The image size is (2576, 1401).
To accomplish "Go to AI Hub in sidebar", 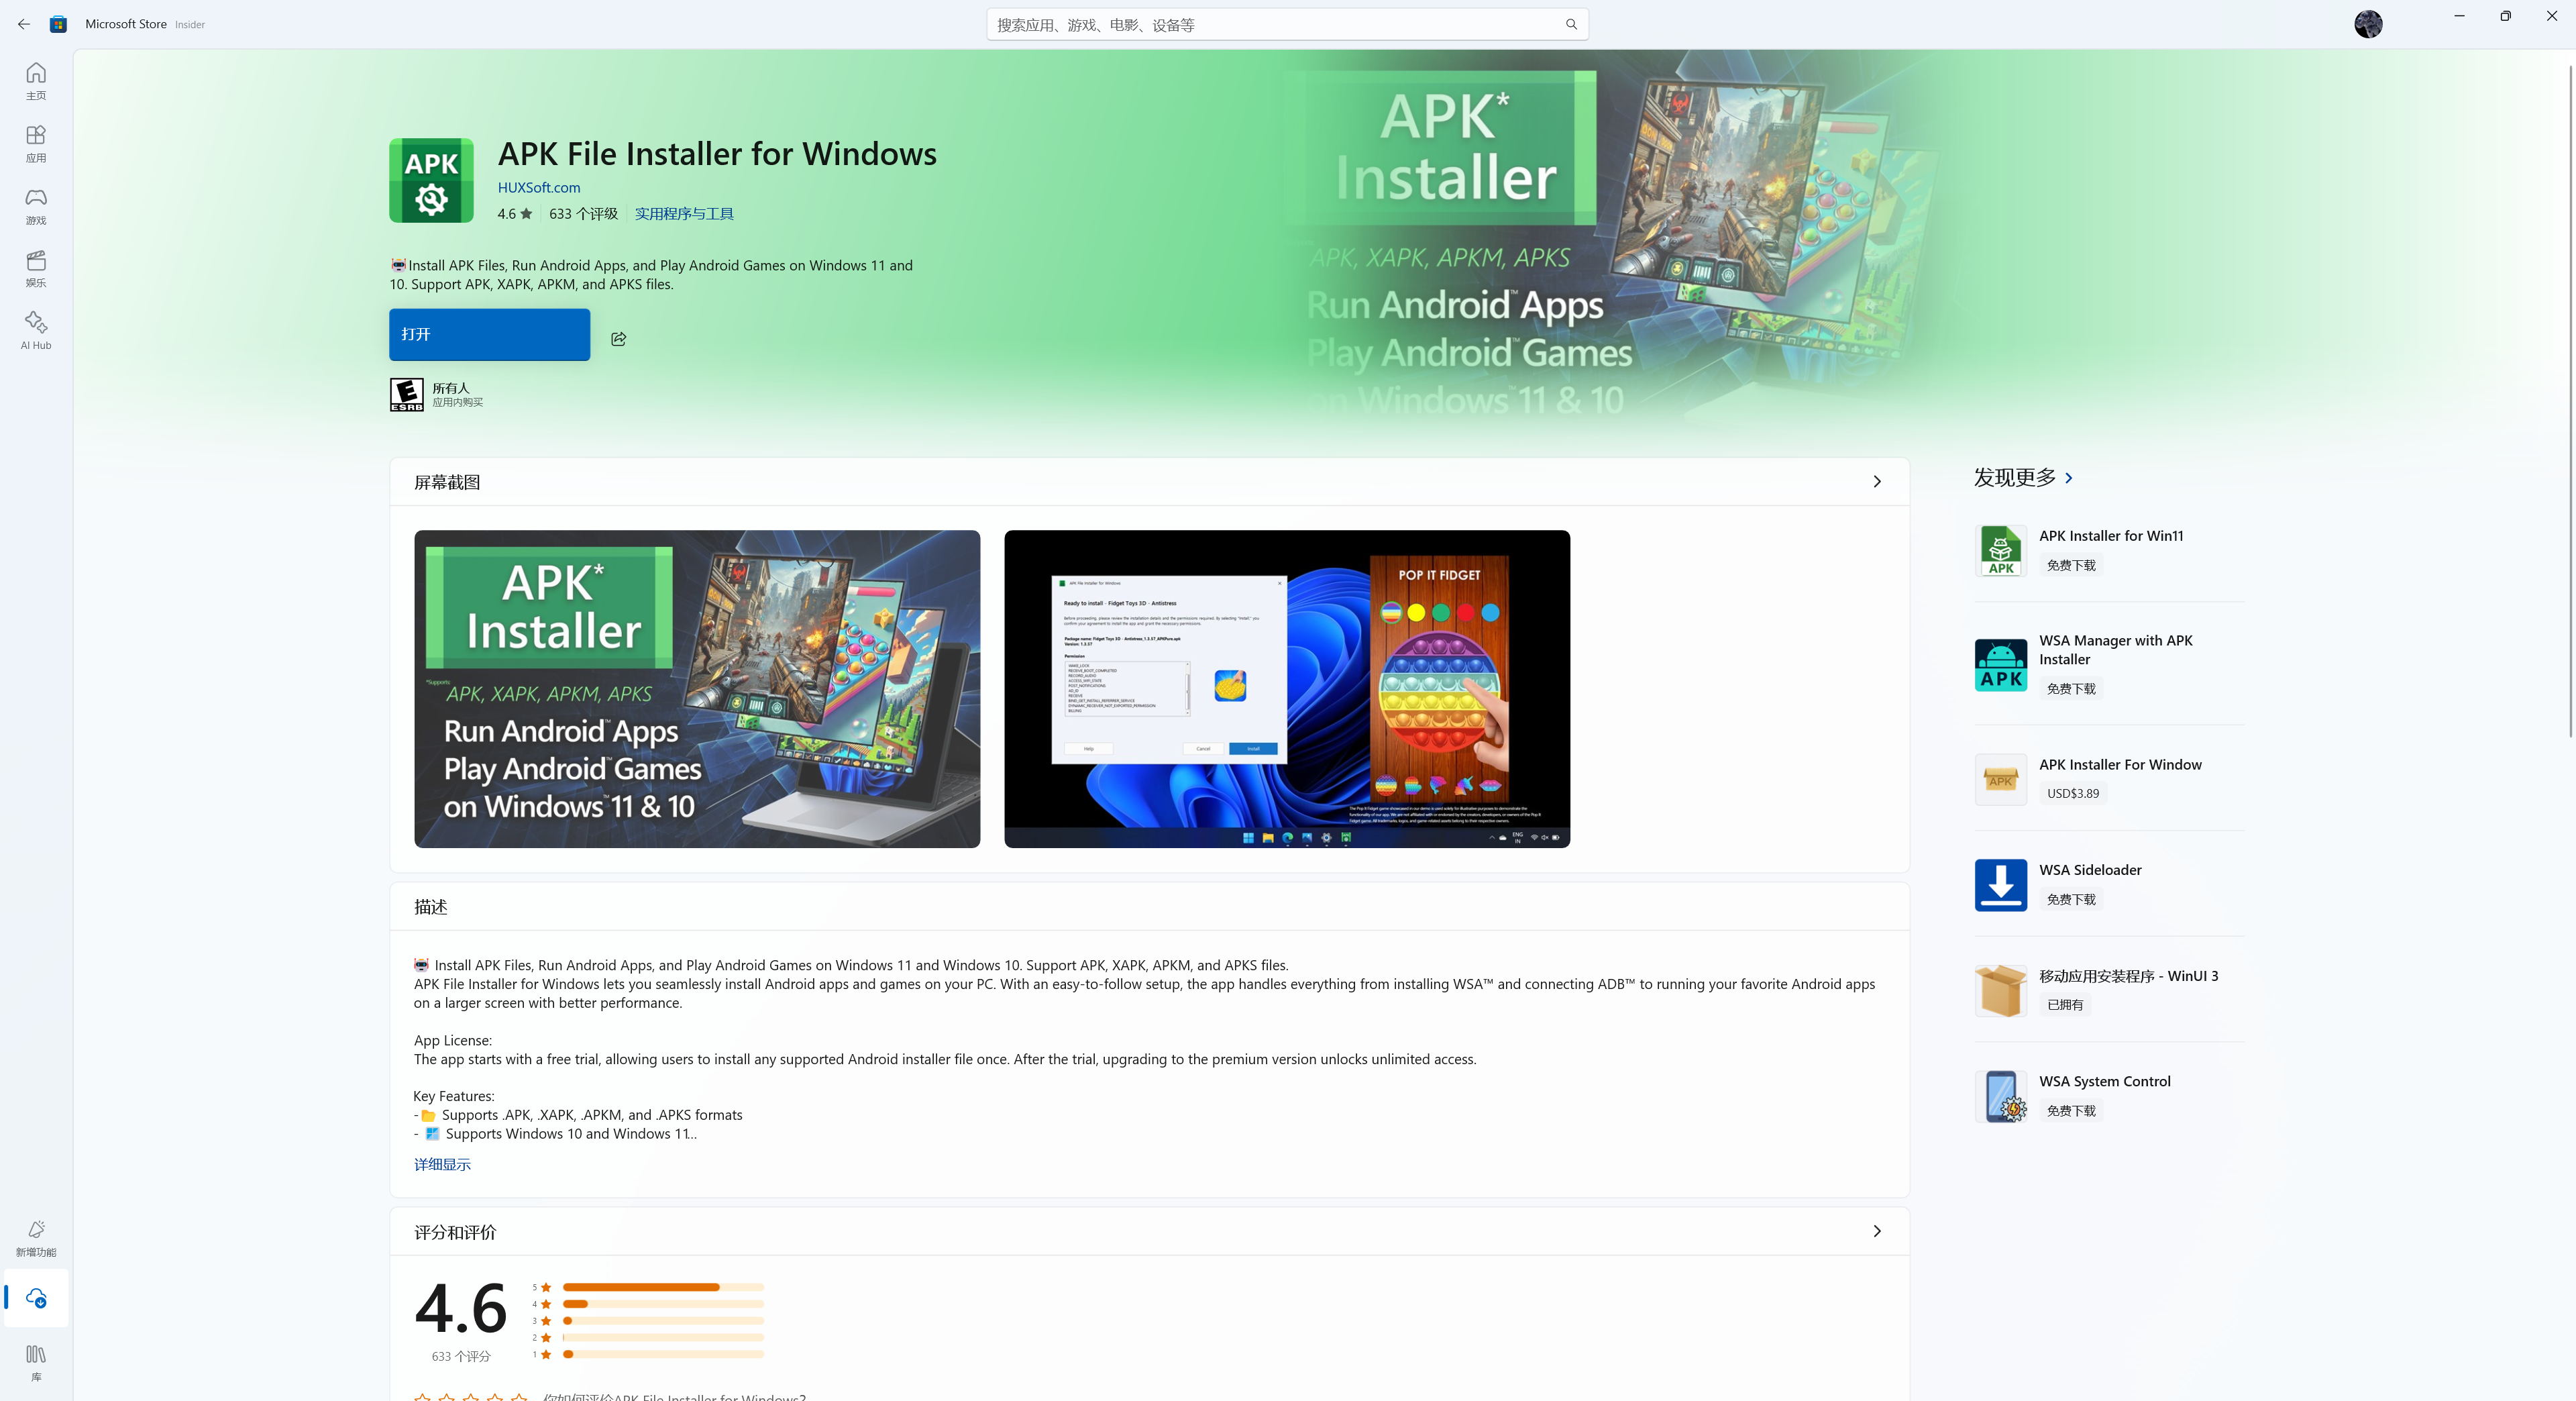I will (x=36, y=329).
